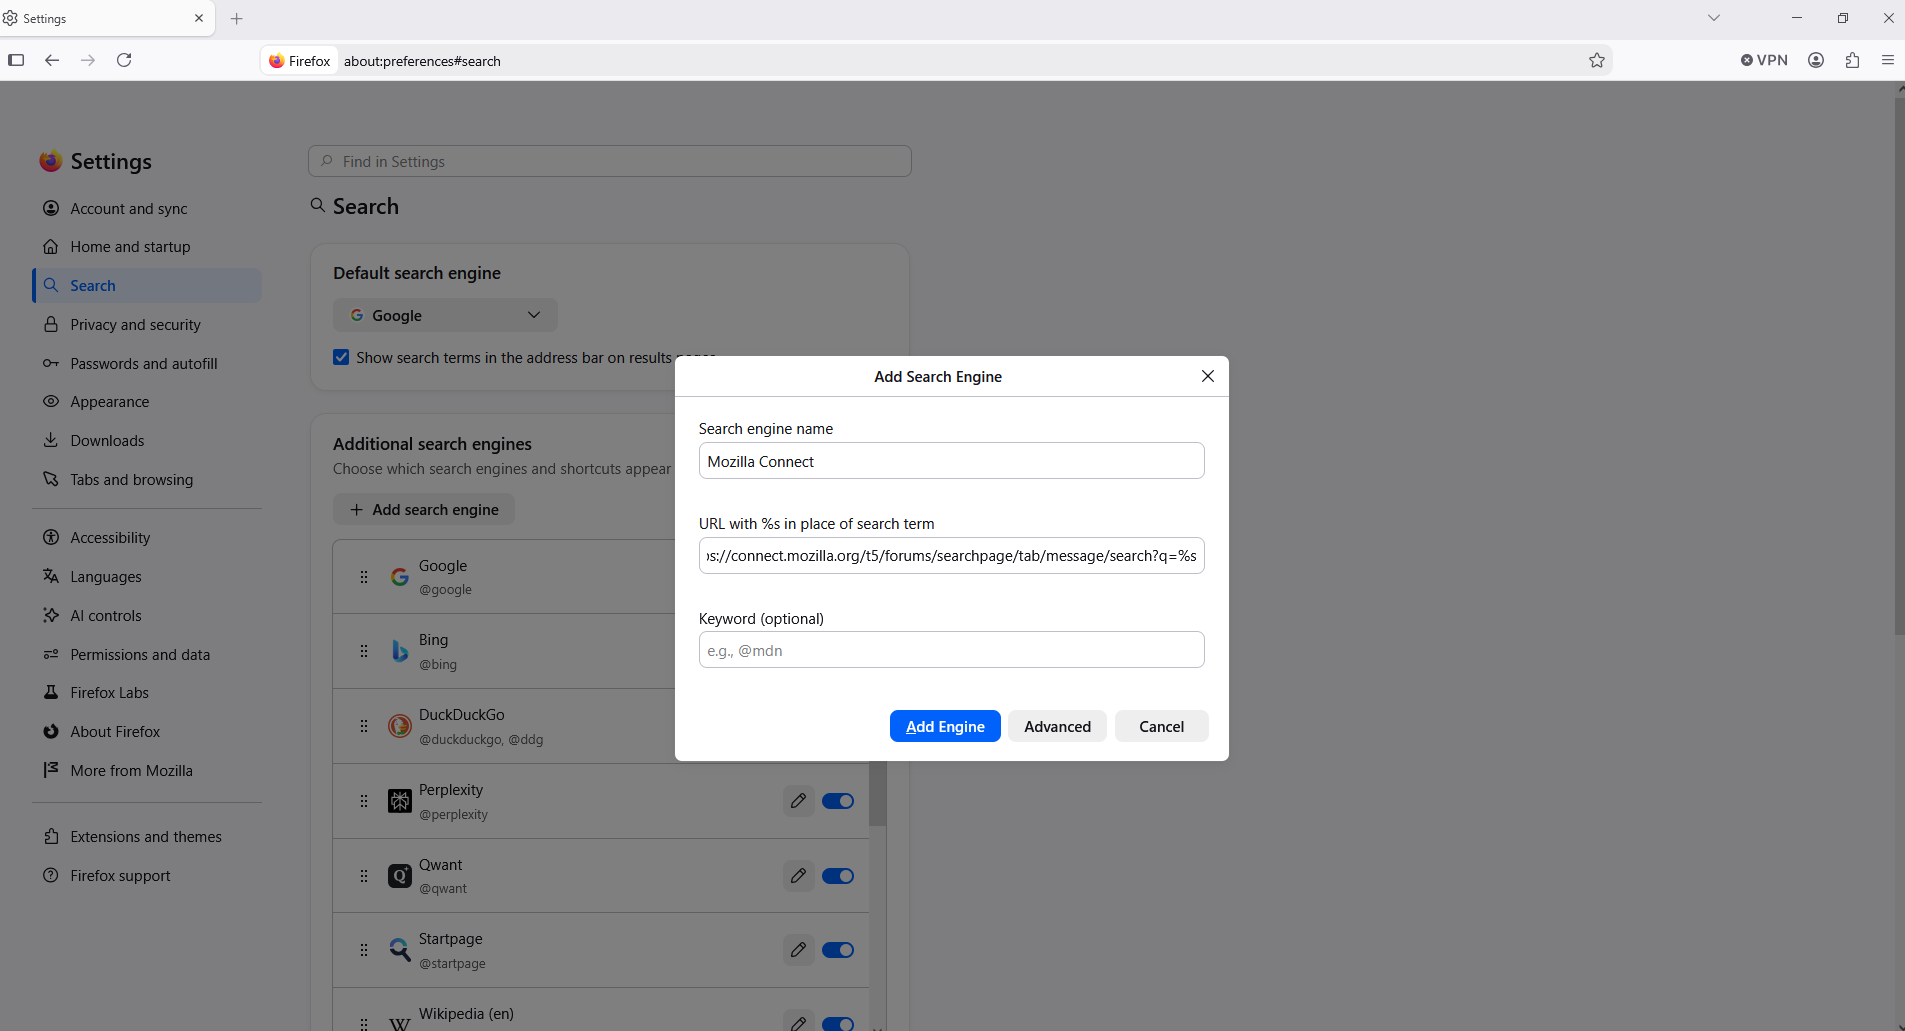Image resolution: width=1905 pixels, height=1031 pixels.
Task: Expand the default search engine Google dropdown
Action: coord(445,315)
